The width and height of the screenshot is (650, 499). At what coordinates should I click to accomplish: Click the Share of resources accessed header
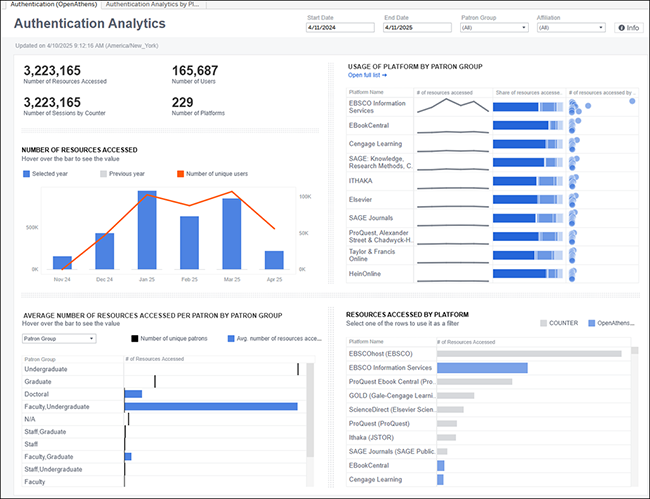click(x=529, y=92)
